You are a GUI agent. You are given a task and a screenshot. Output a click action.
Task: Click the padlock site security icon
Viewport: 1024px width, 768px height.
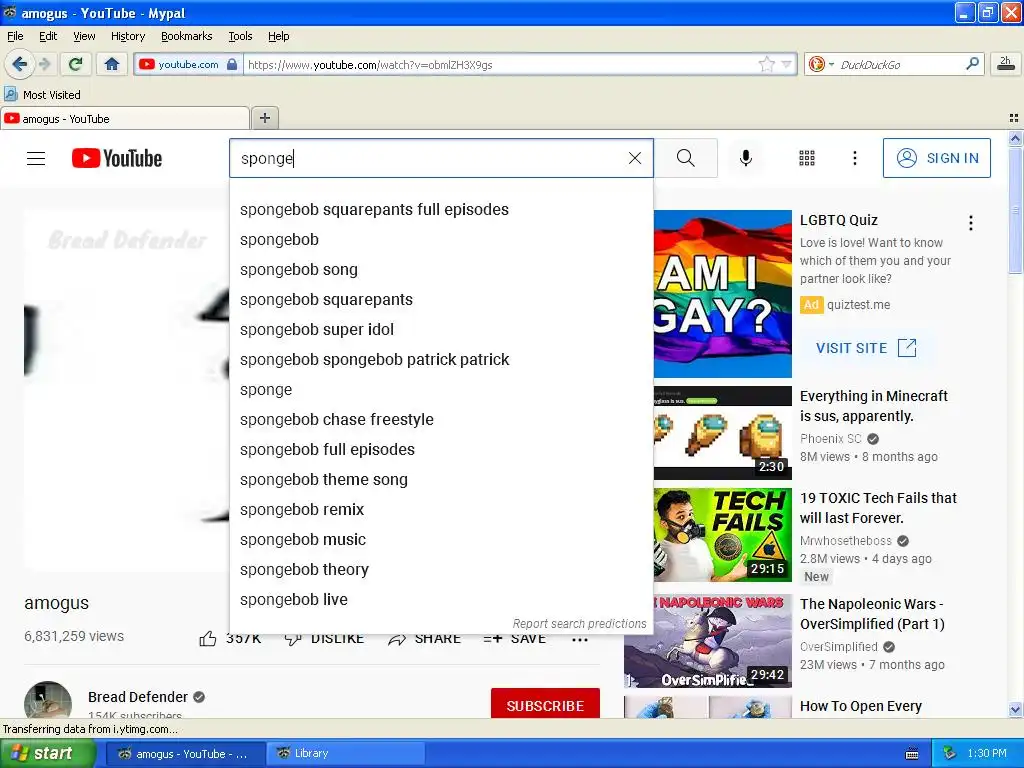coord(232,65)
